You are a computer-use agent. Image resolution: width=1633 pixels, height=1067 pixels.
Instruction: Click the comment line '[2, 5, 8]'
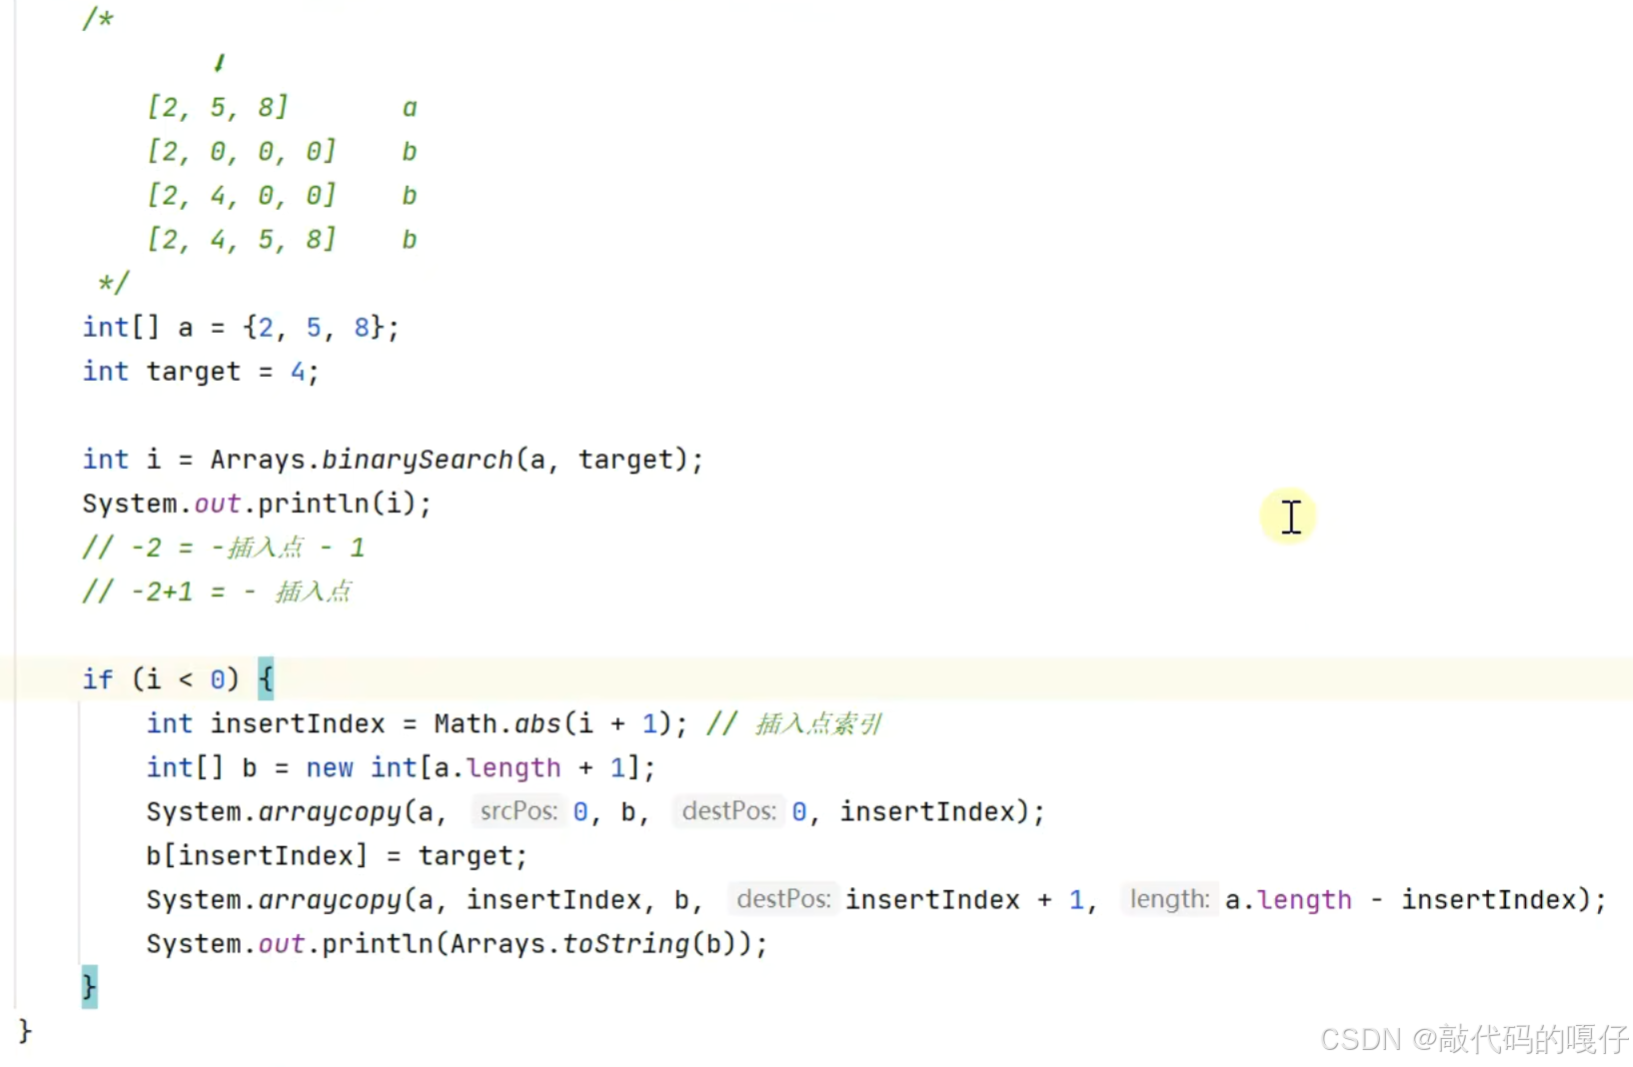pos(218,107)
